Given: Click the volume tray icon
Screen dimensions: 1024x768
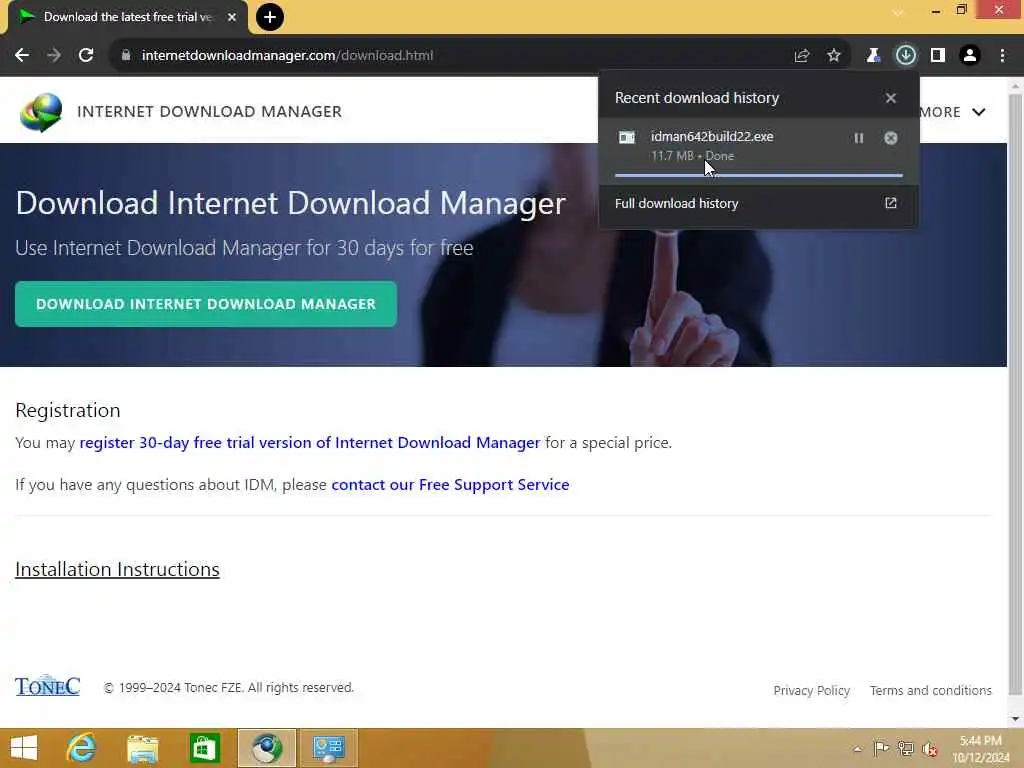Looking at the screenshot, I should 930,749.
